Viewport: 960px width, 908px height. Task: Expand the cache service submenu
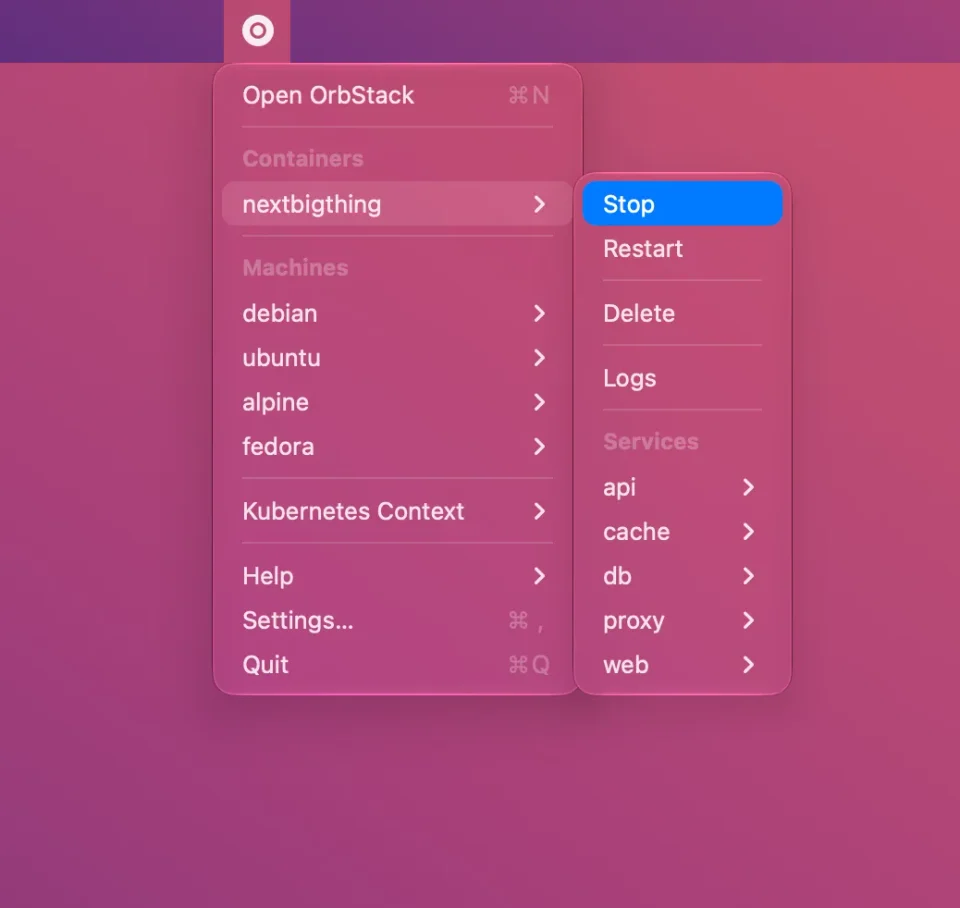[682, 531]
